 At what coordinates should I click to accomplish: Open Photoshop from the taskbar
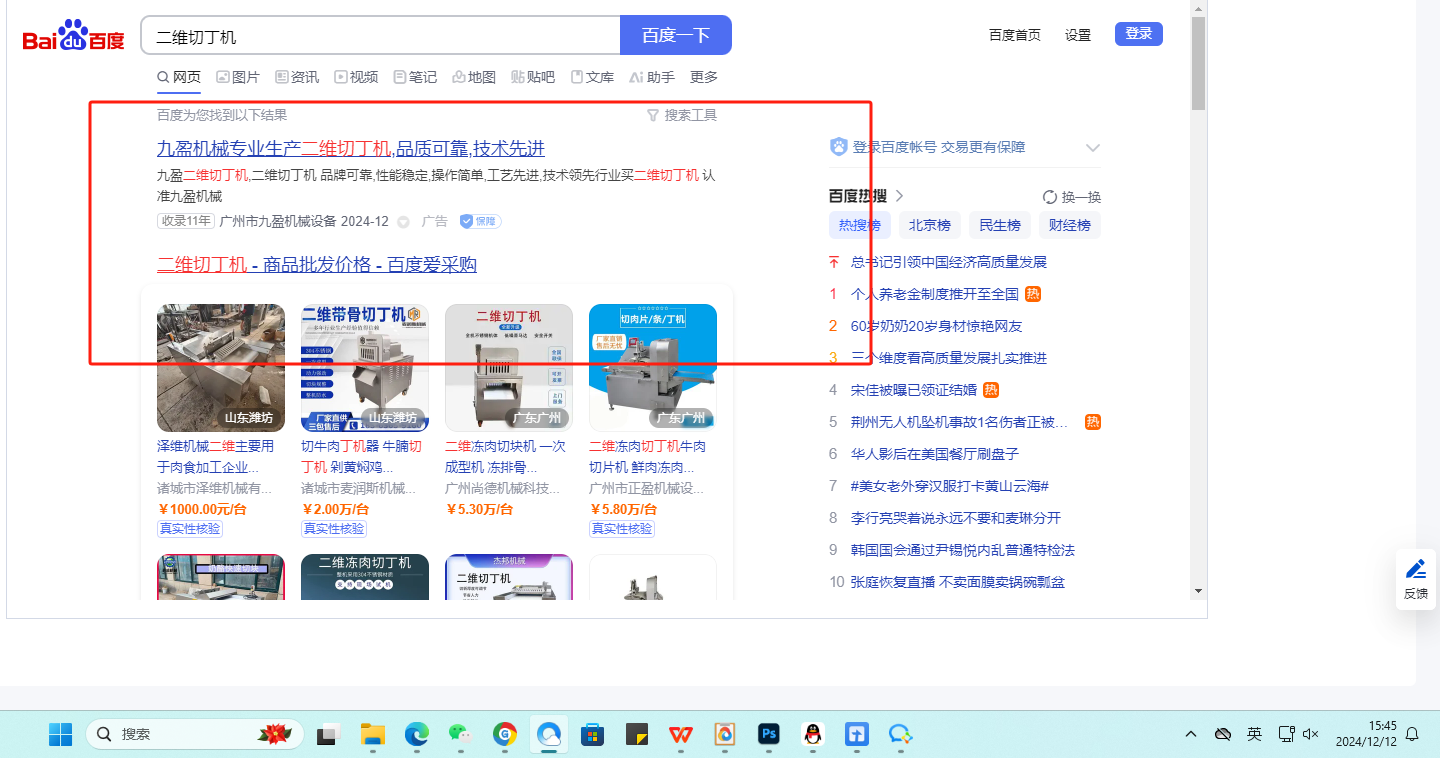768,735
